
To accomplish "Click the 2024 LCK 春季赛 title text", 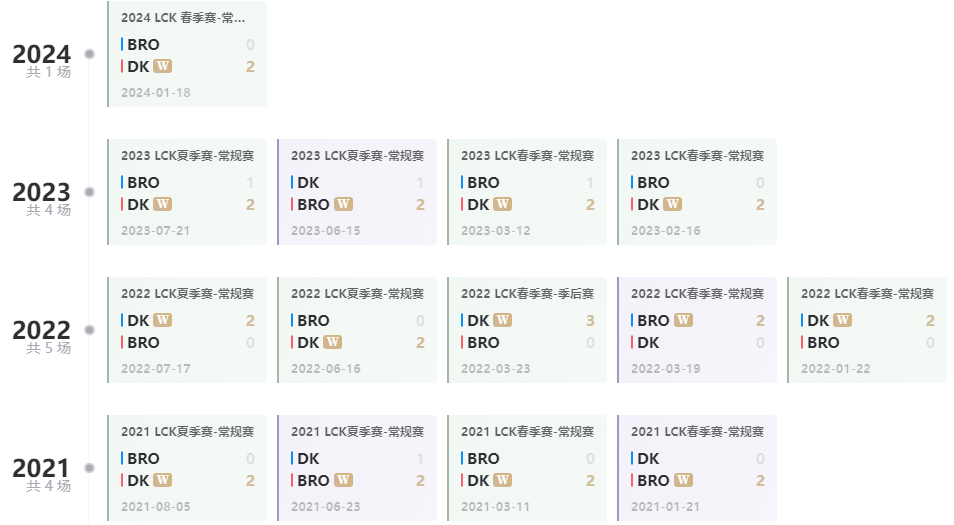I will (183, 18).
